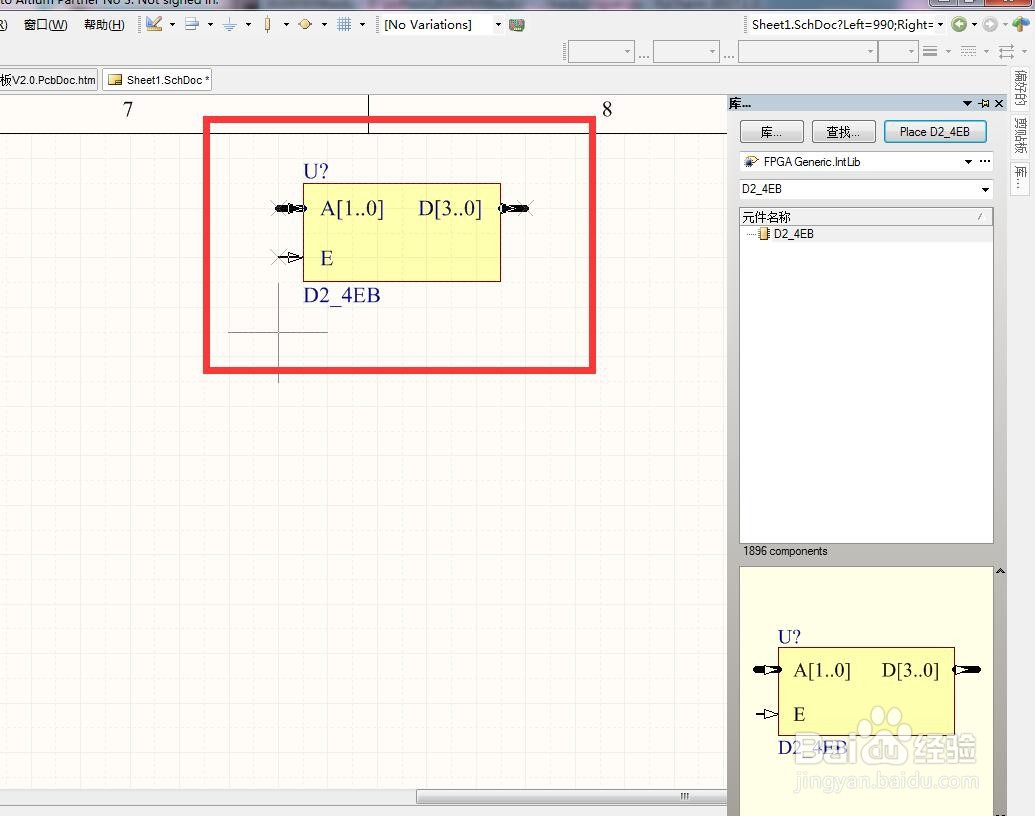Open the 偏好的 side panel tab
This screenshot has height=816, width=1035.
tap(1021, 88)
